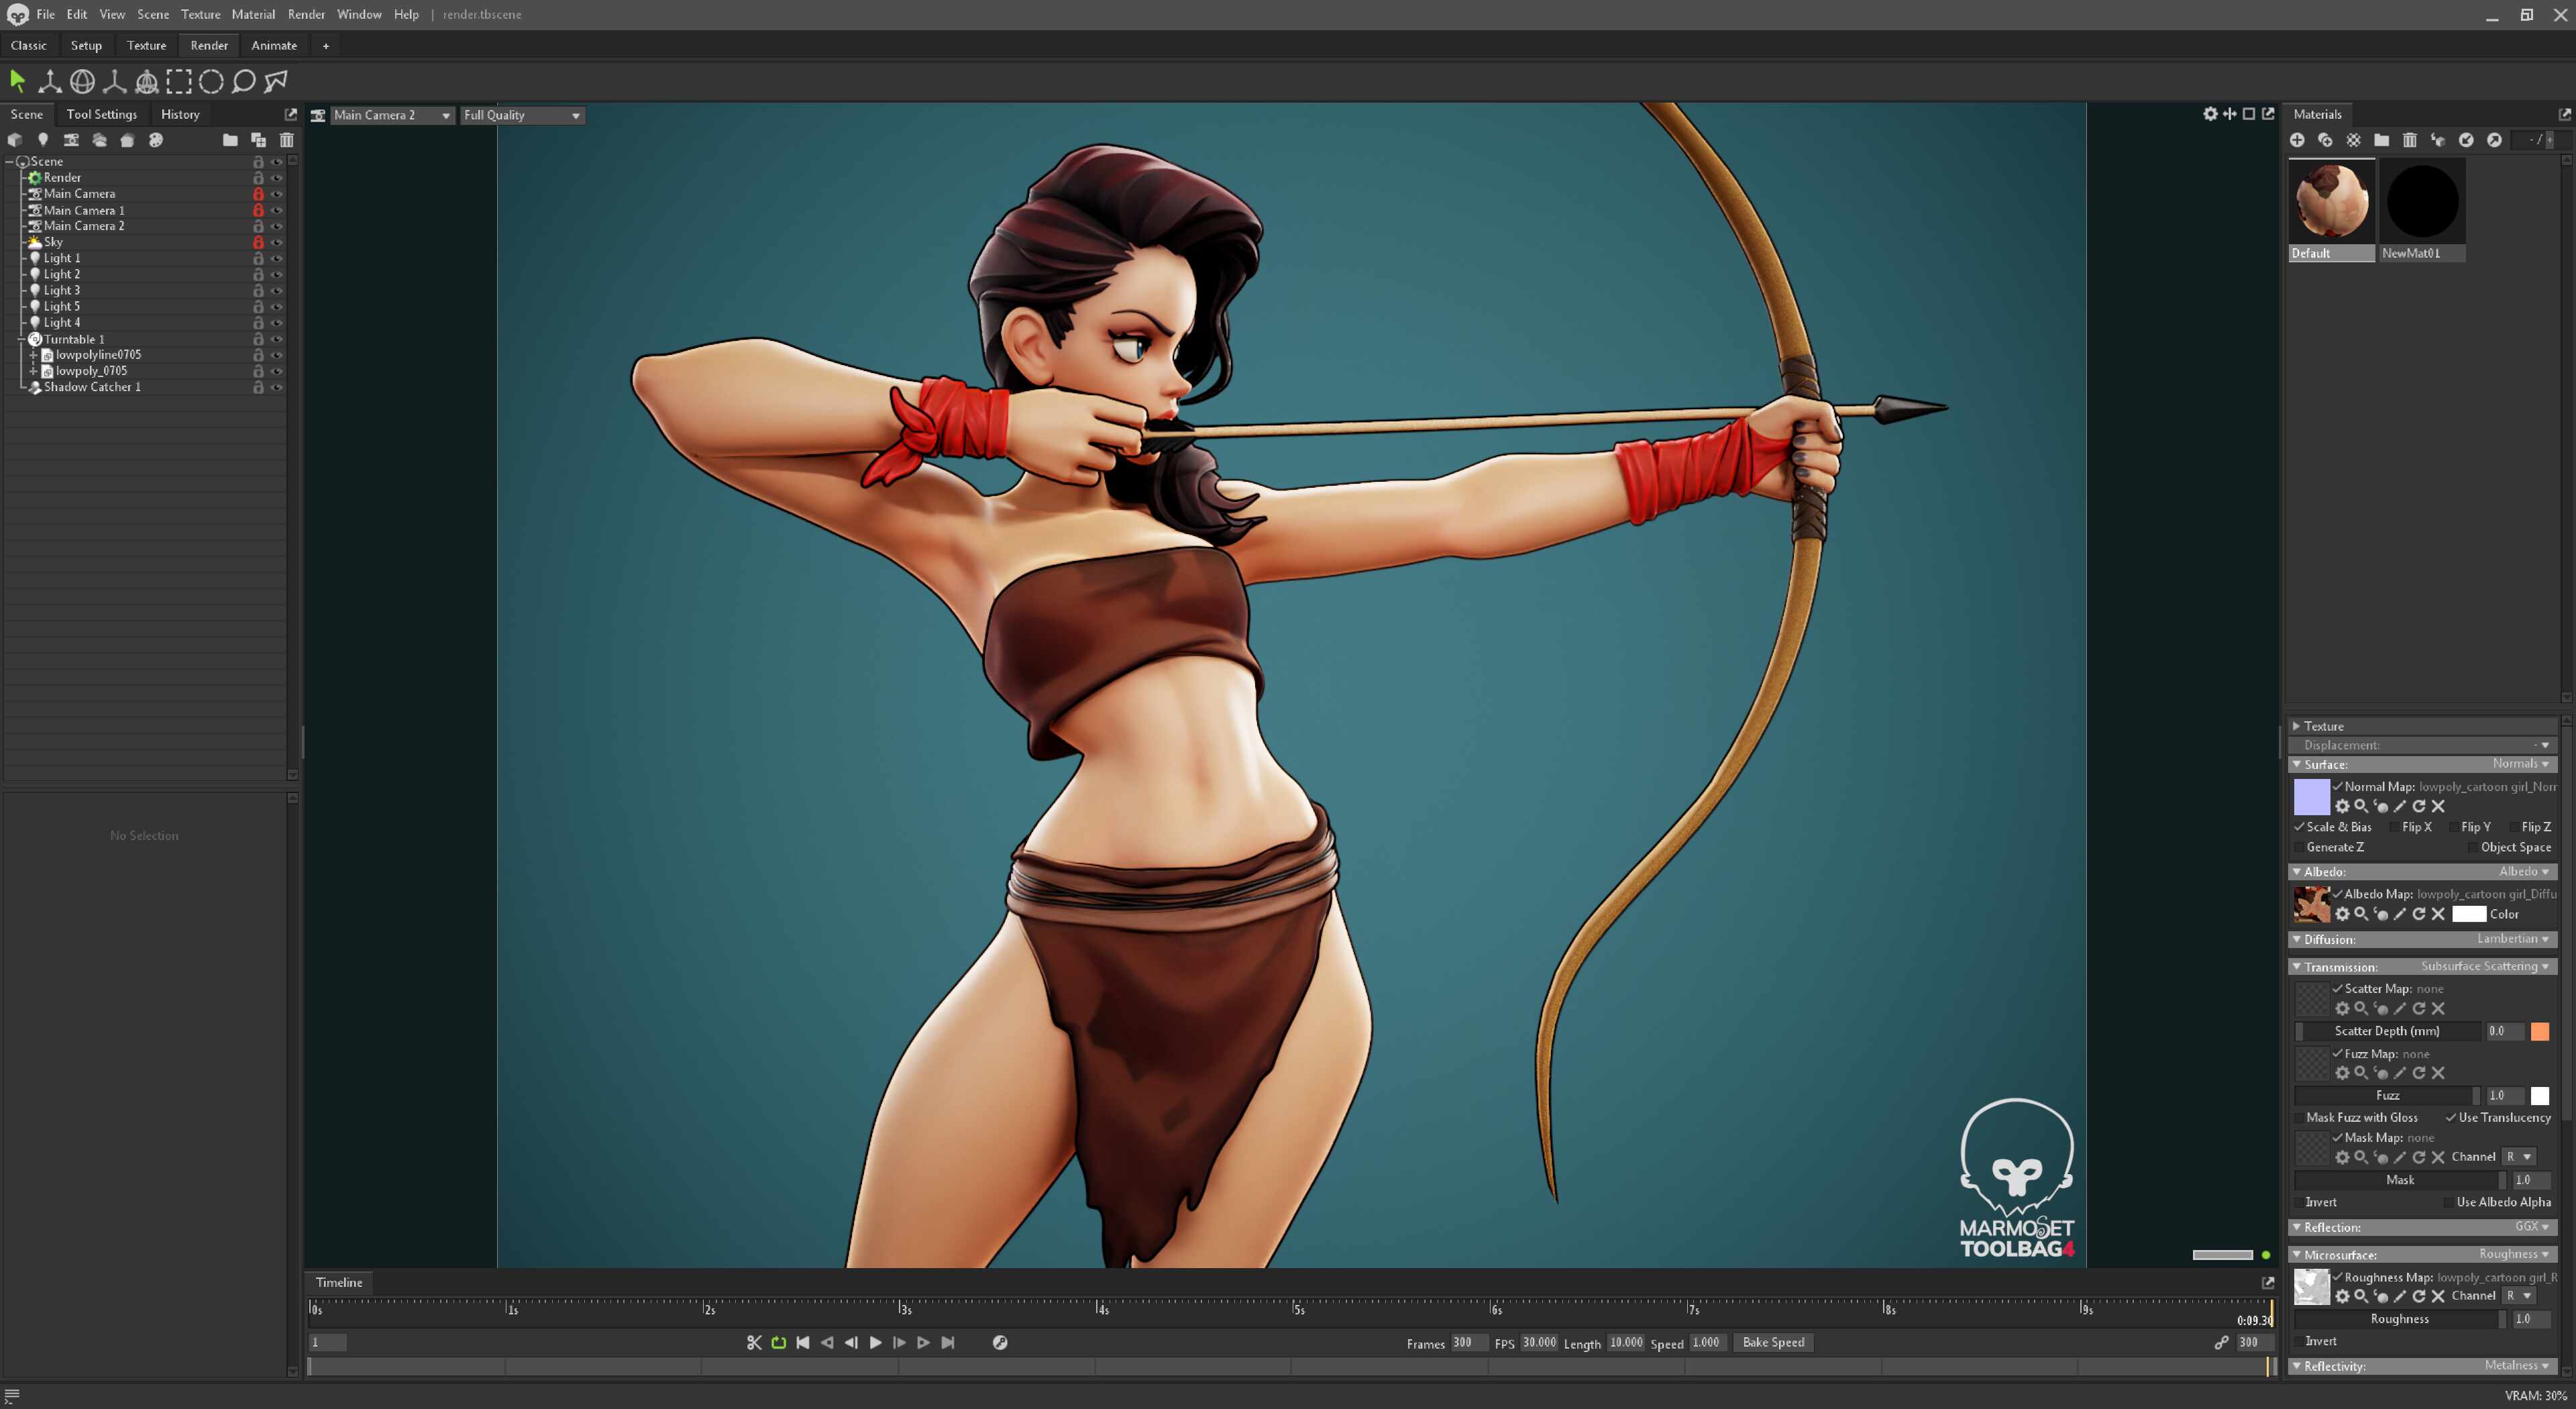Toggle timeline loop playback
The height and width of the screenshot is (1409, 2576).
pos(778,1342)
